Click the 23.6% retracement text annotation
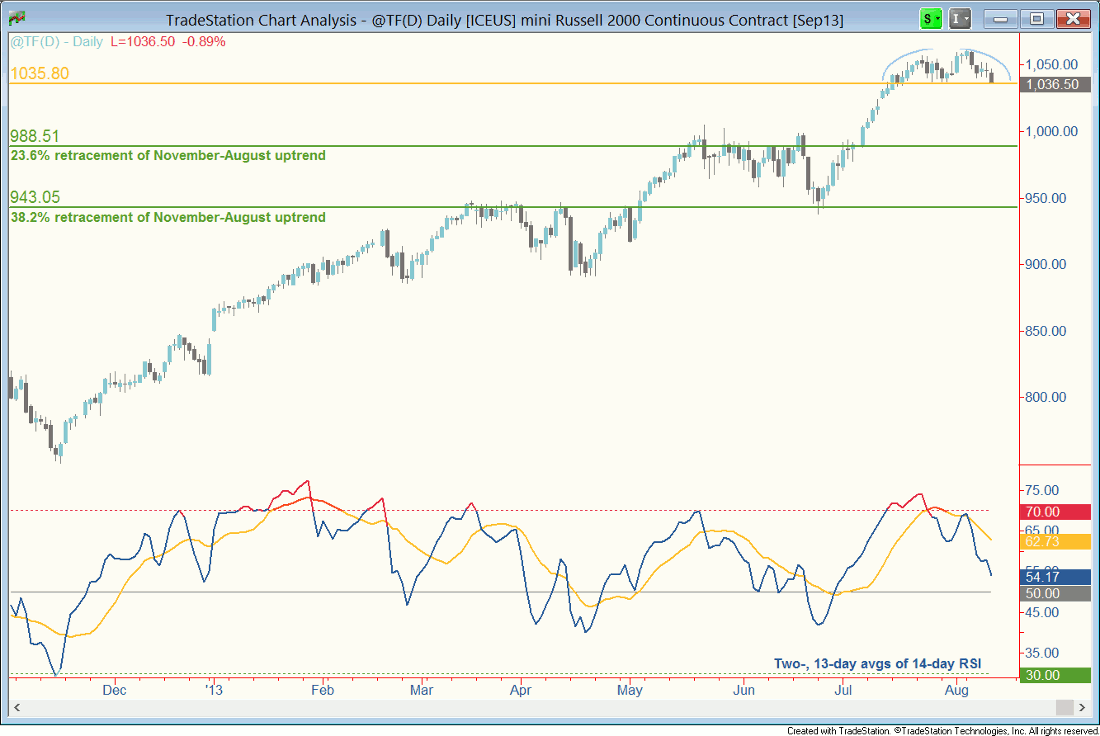1100x736 pixels. tap(168, 155)
